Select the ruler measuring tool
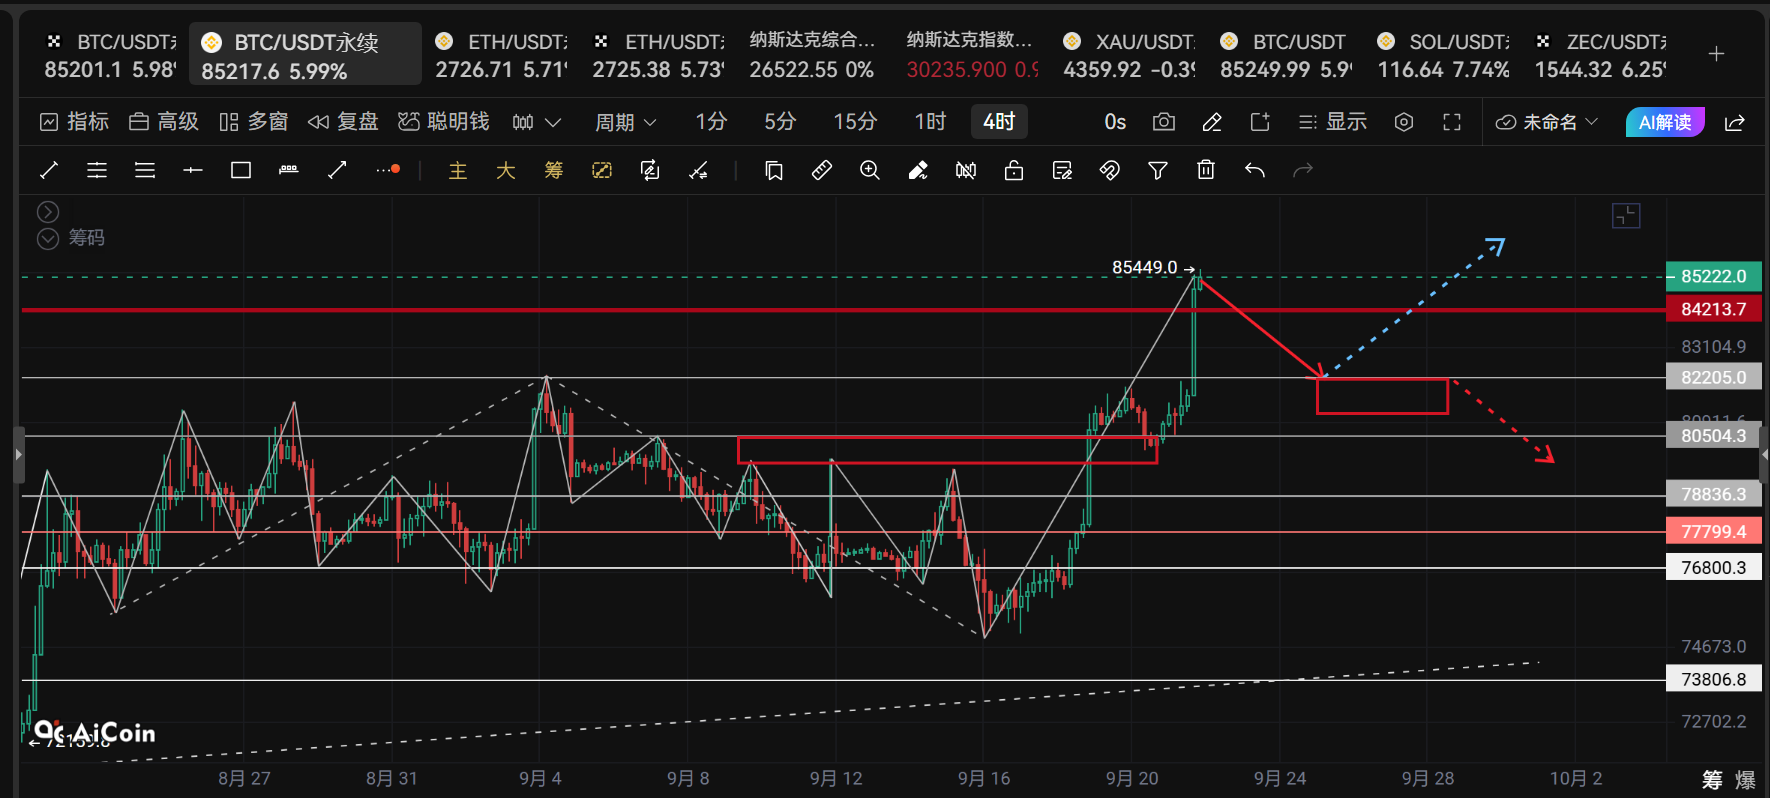1770x798 pixels. 822,171
